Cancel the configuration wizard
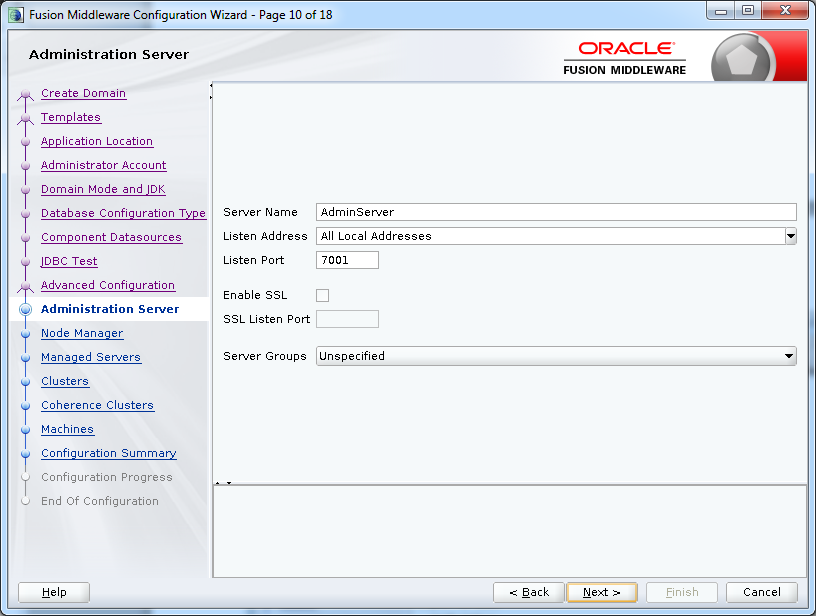The image size is (816, 616). 762,592
